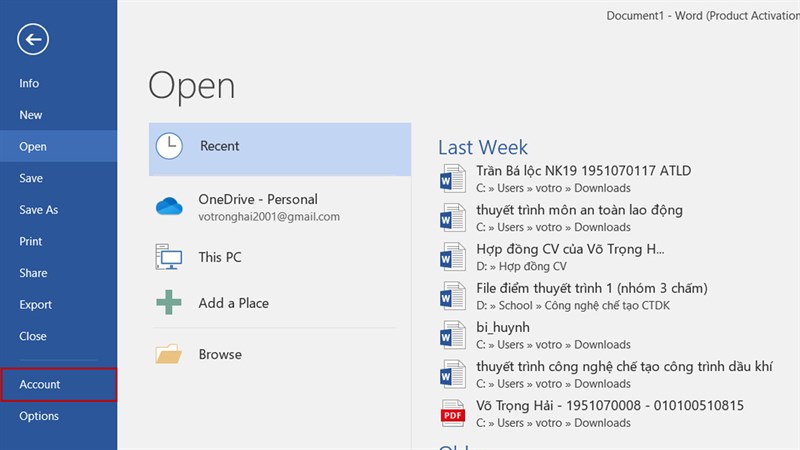Viewport: 800px width, 450px height.
Task: Click Word icon next to Hợp đồng CV file
Action: point(453,257)
